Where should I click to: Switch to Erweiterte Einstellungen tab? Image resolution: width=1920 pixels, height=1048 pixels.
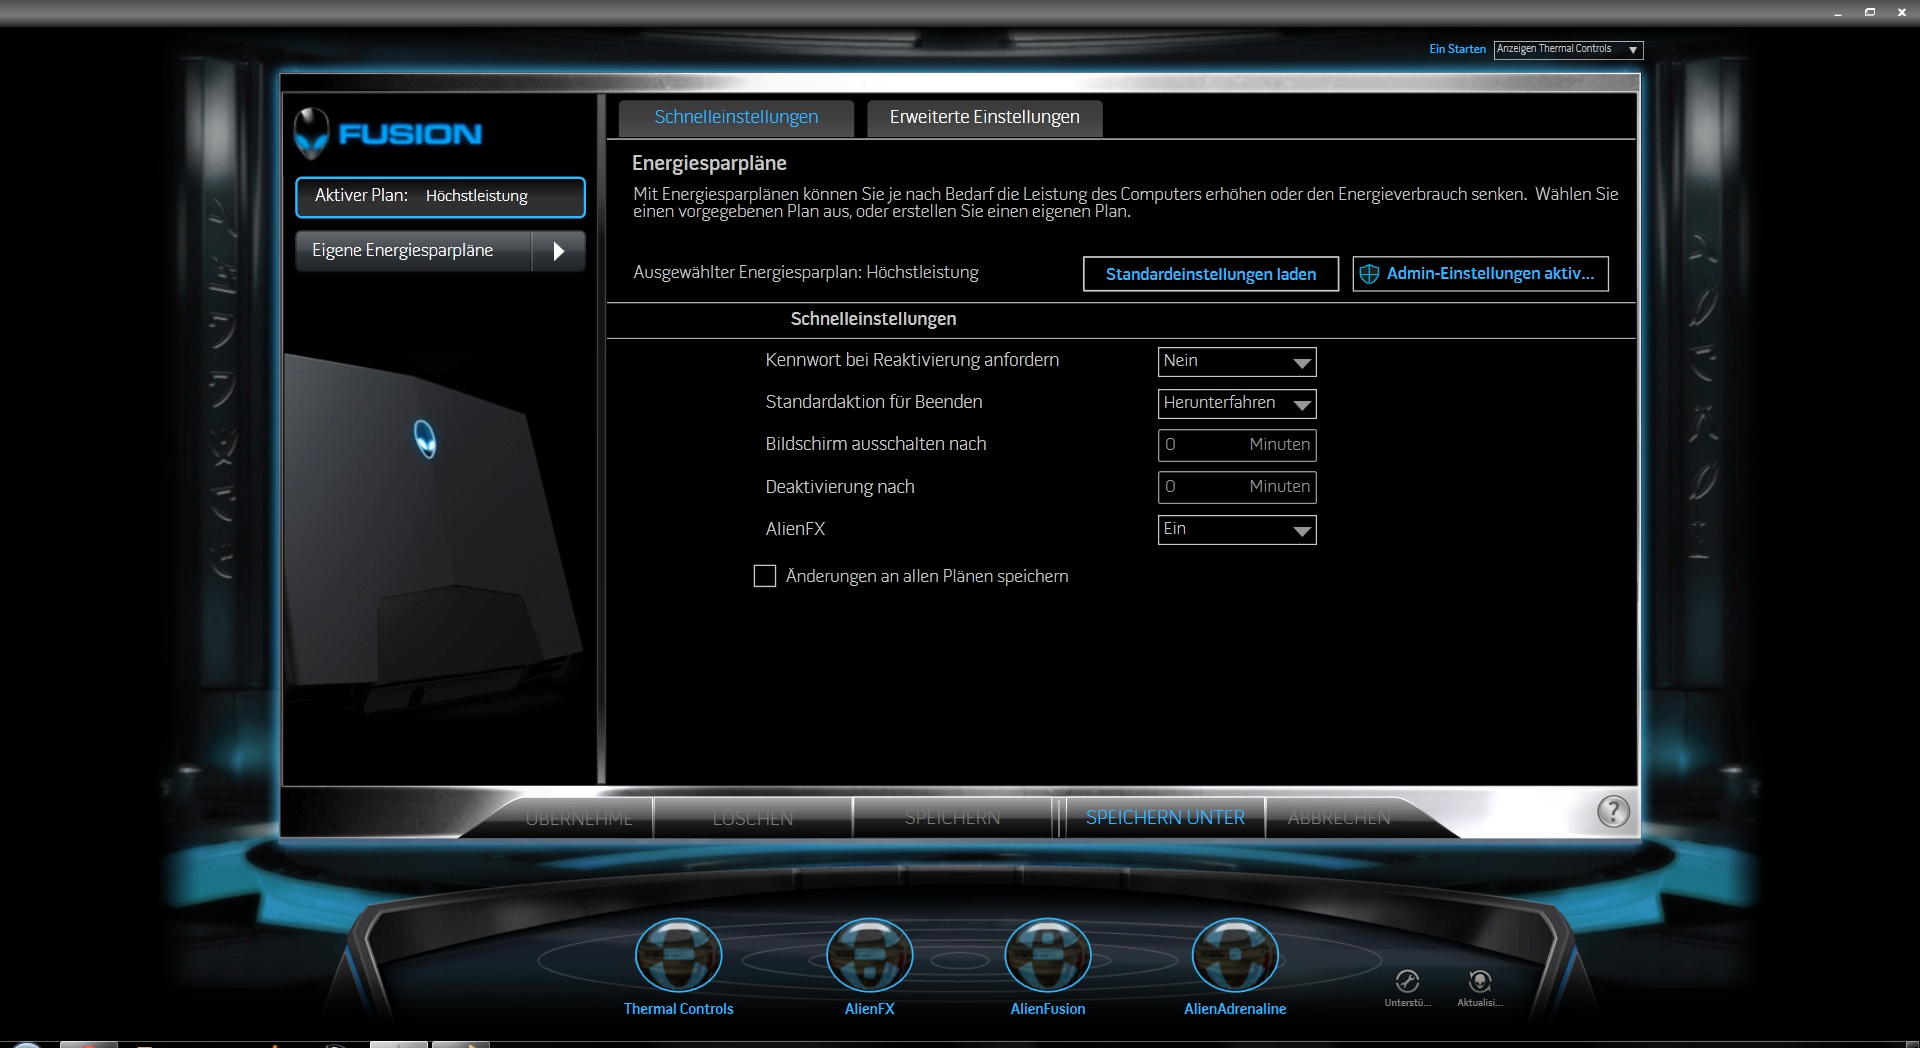(984, 117)
